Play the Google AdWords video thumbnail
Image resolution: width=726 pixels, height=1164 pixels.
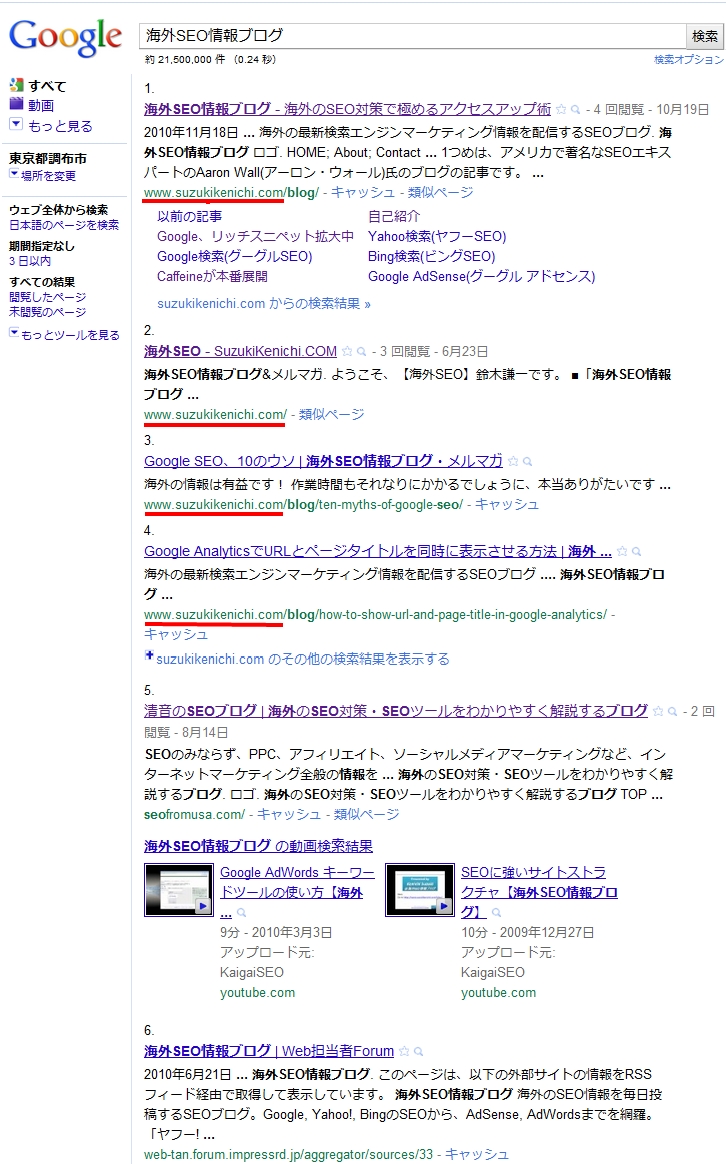pyautogui.click(x=178, y=889)
